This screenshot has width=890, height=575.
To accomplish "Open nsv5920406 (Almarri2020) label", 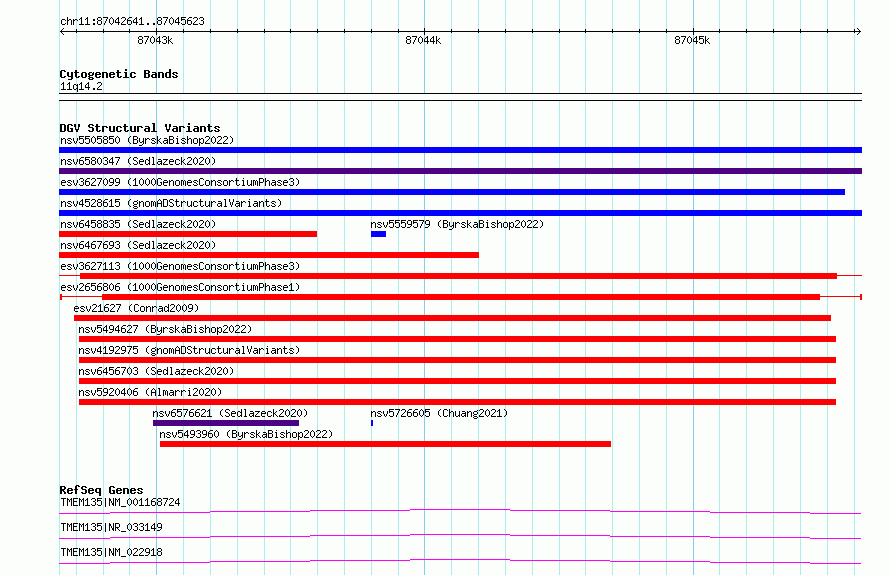I will pos(150,392).
